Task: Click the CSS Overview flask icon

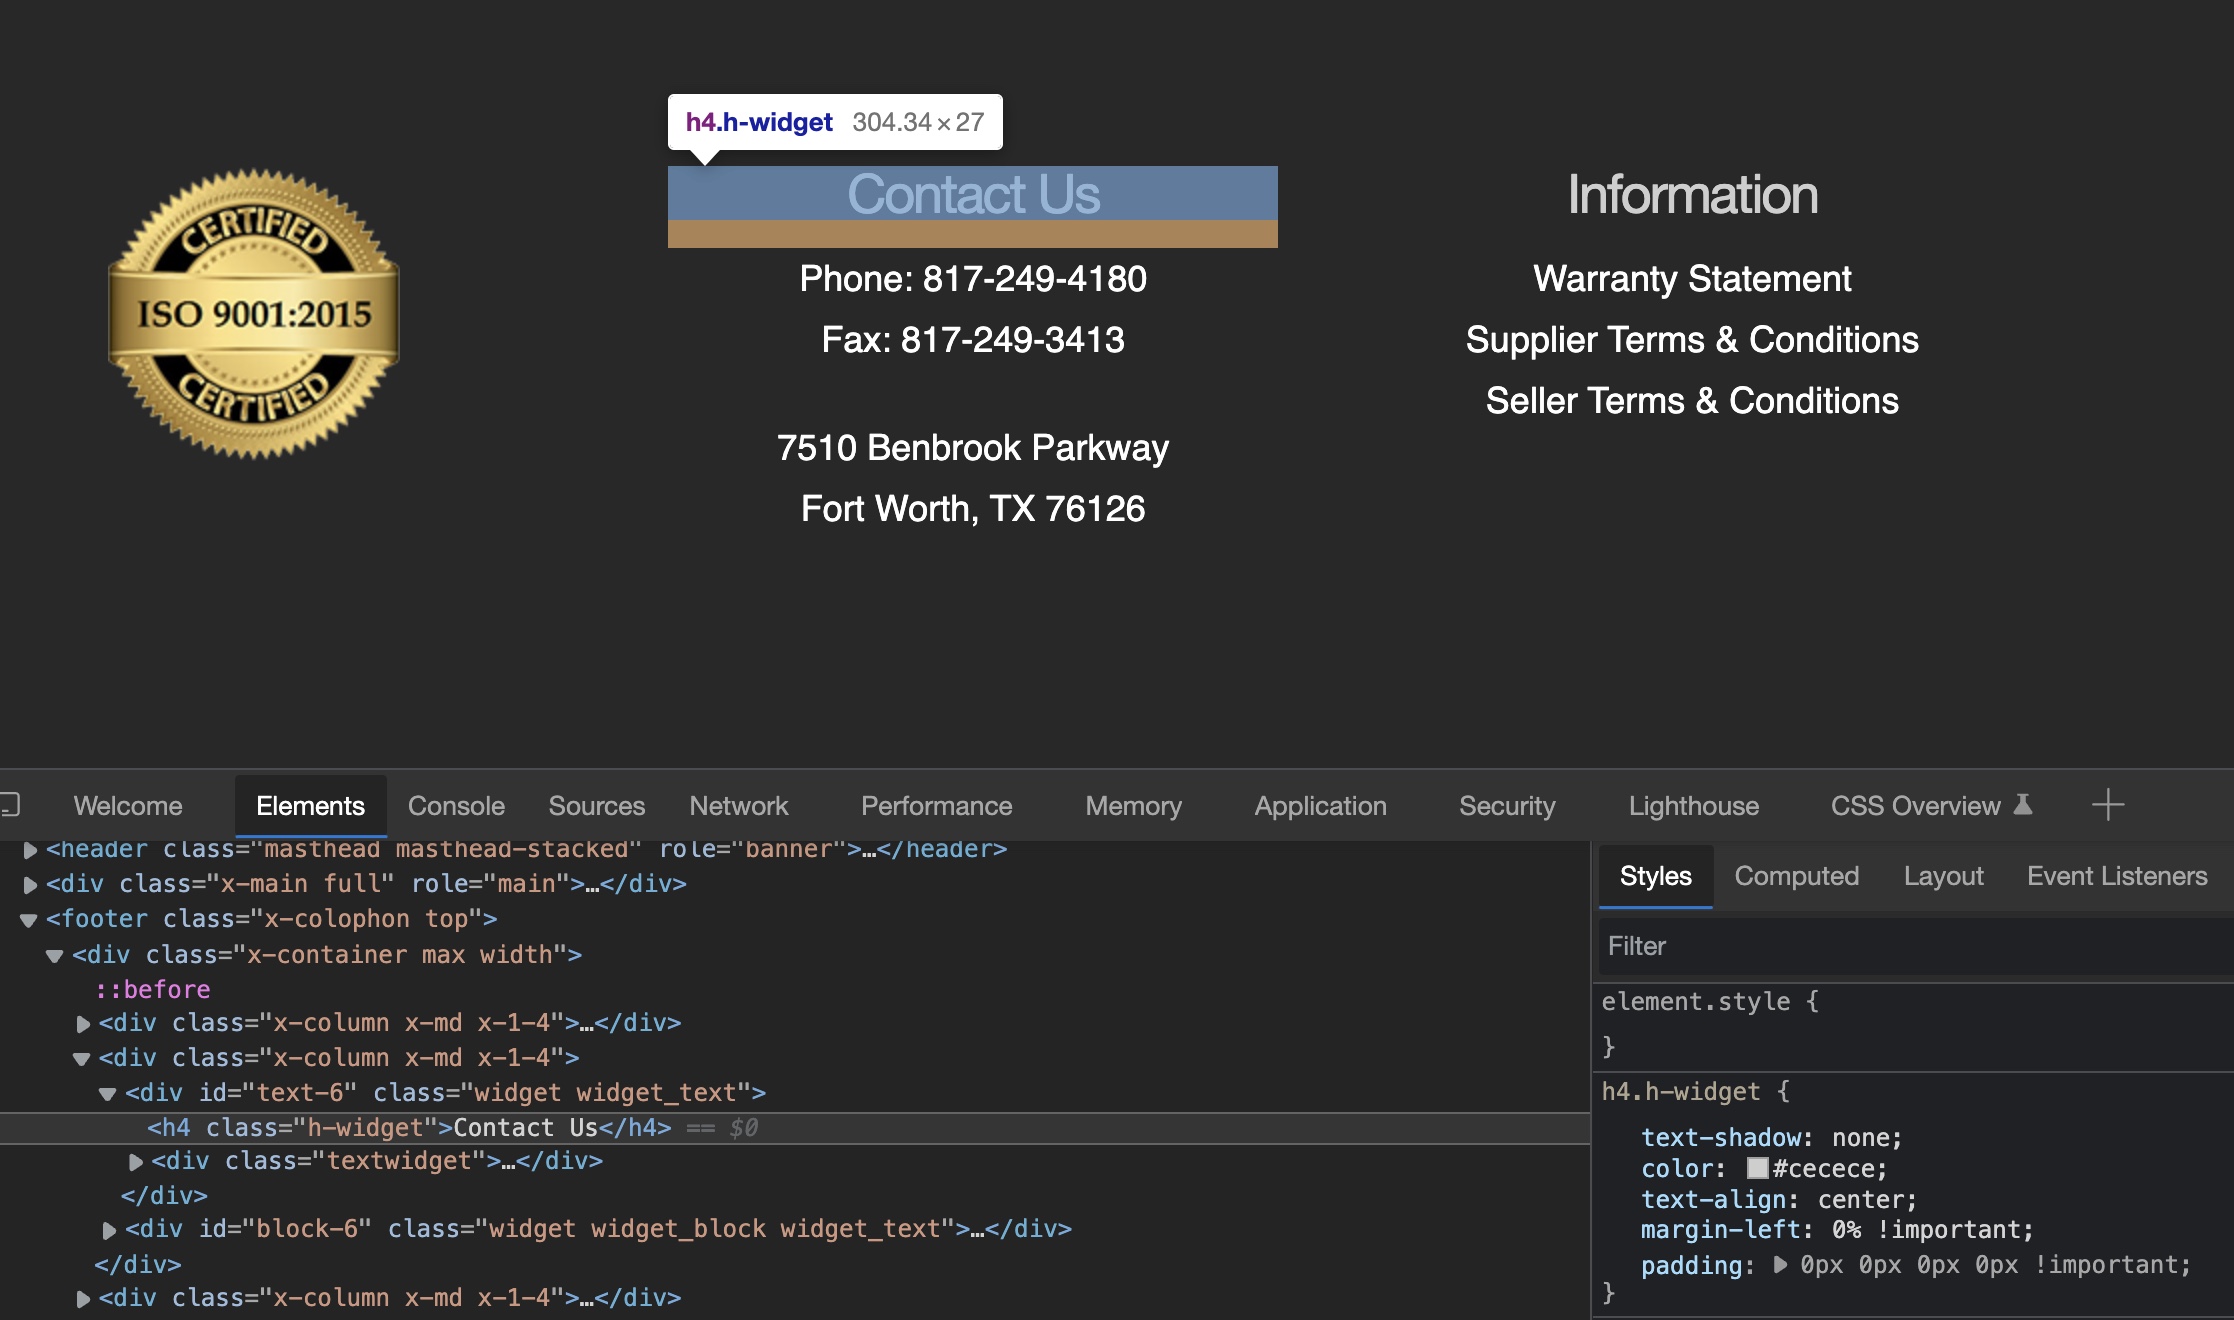Action: (x=2022, y=805)
